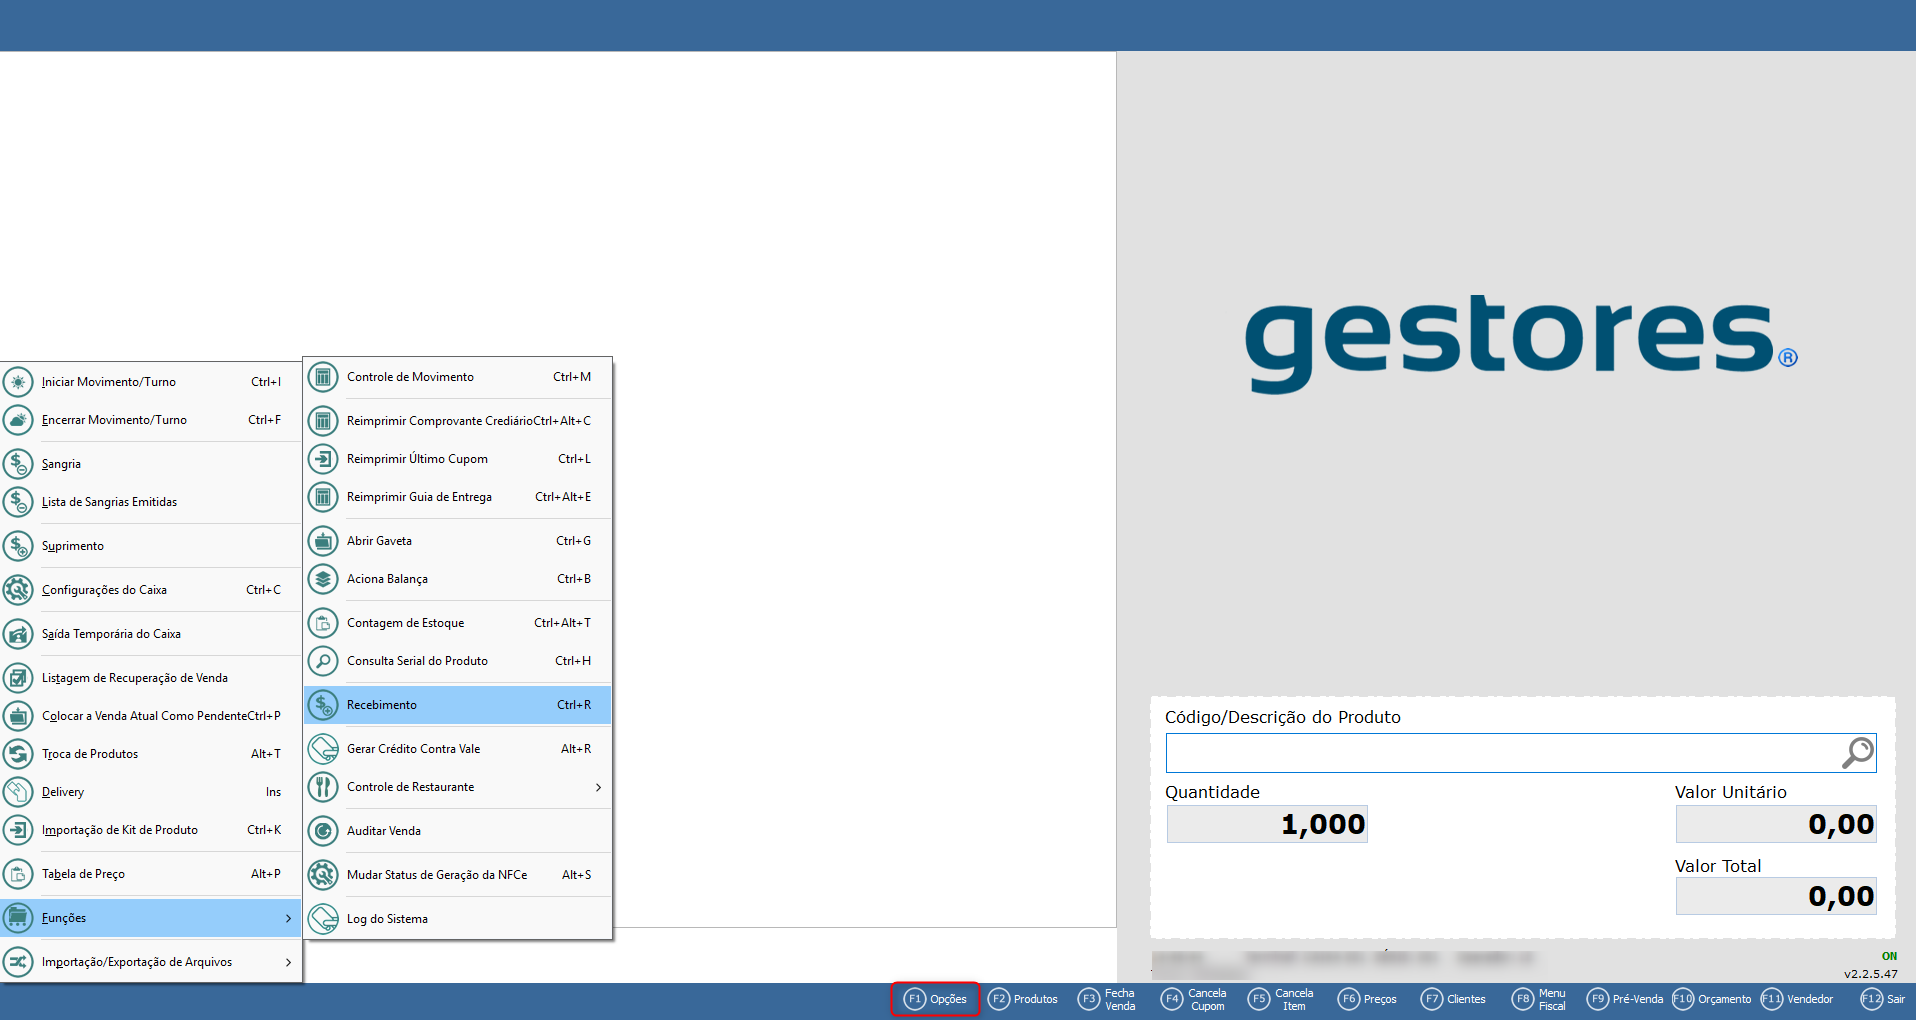The width and height of the screenshot is (1916, 1020).
Task: Click the Configurações do Caixa gear icon
Action: click(x=18, y=590)
